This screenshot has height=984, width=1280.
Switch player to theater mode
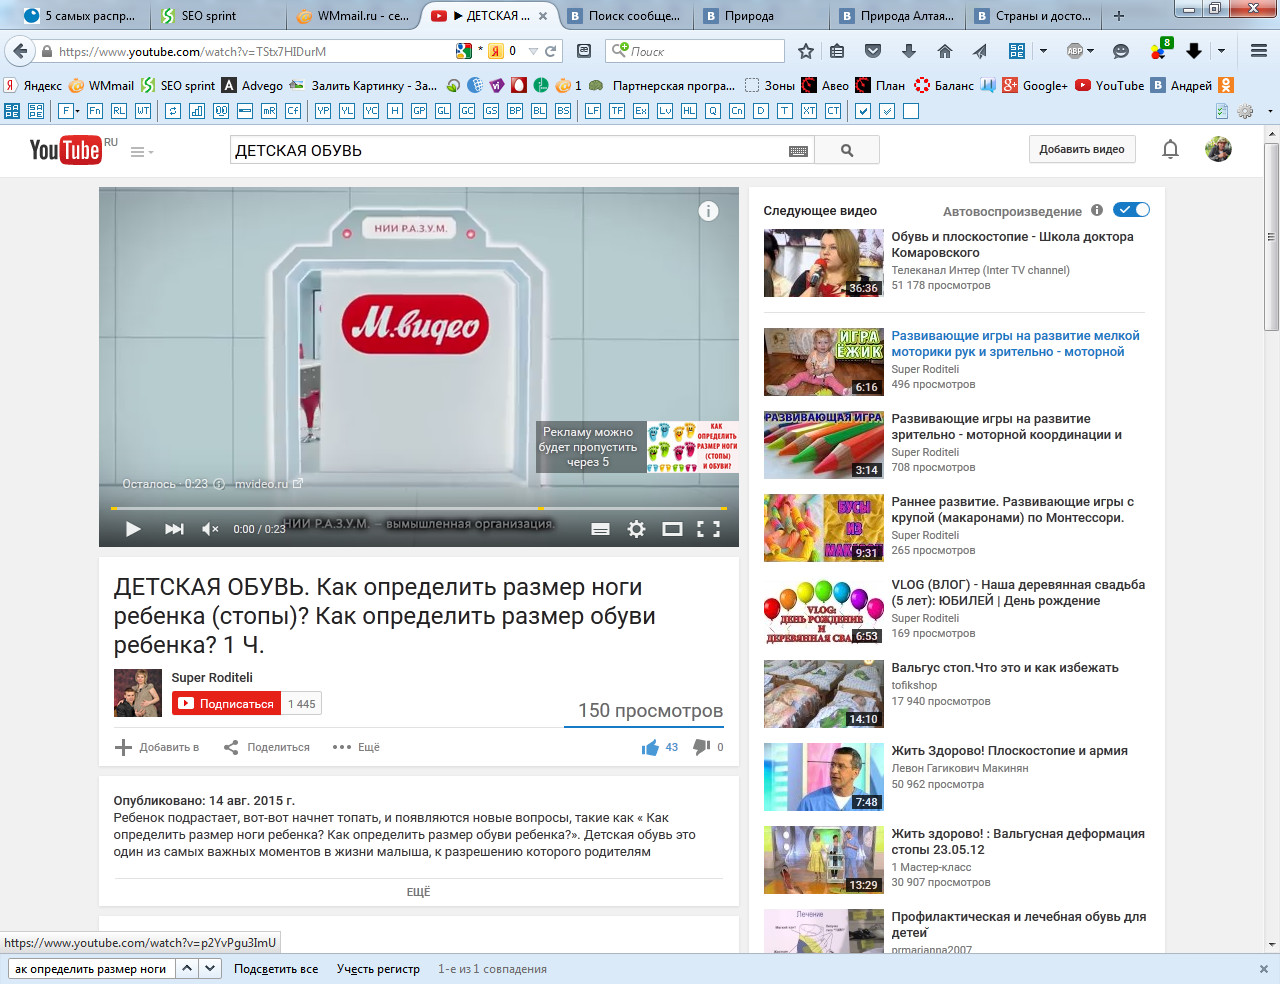click(672, 529)
